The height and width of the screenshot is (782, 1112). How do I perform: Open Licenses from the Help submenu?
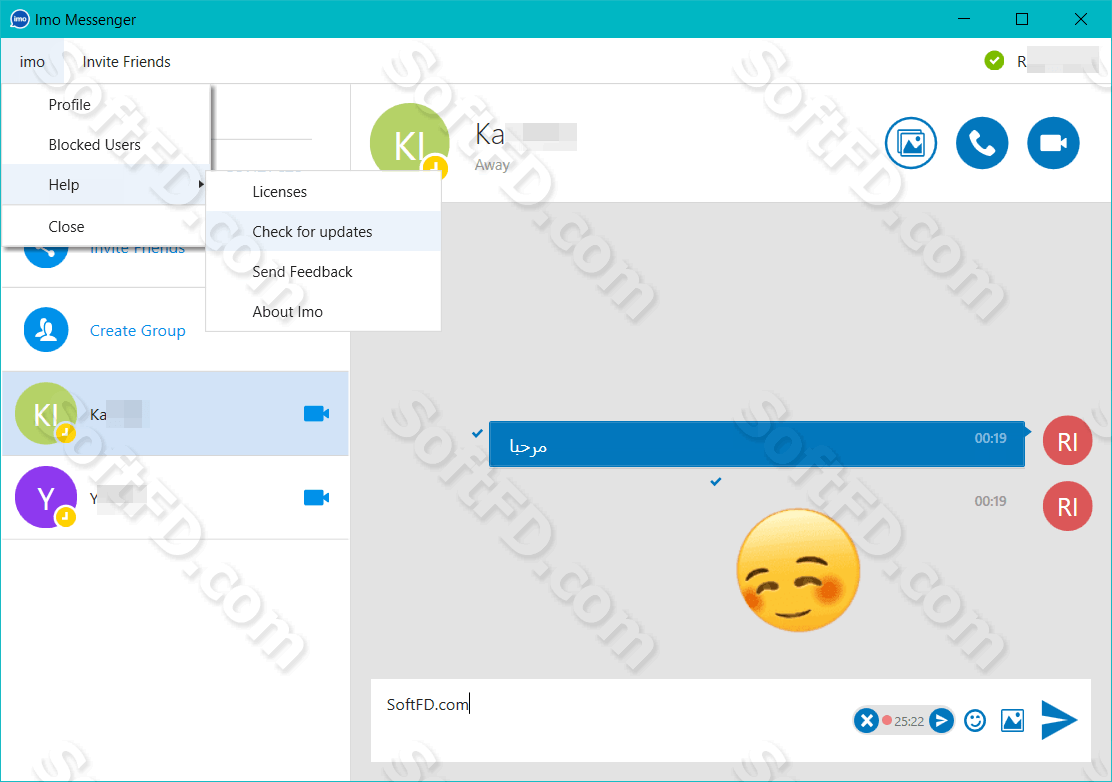323,192
